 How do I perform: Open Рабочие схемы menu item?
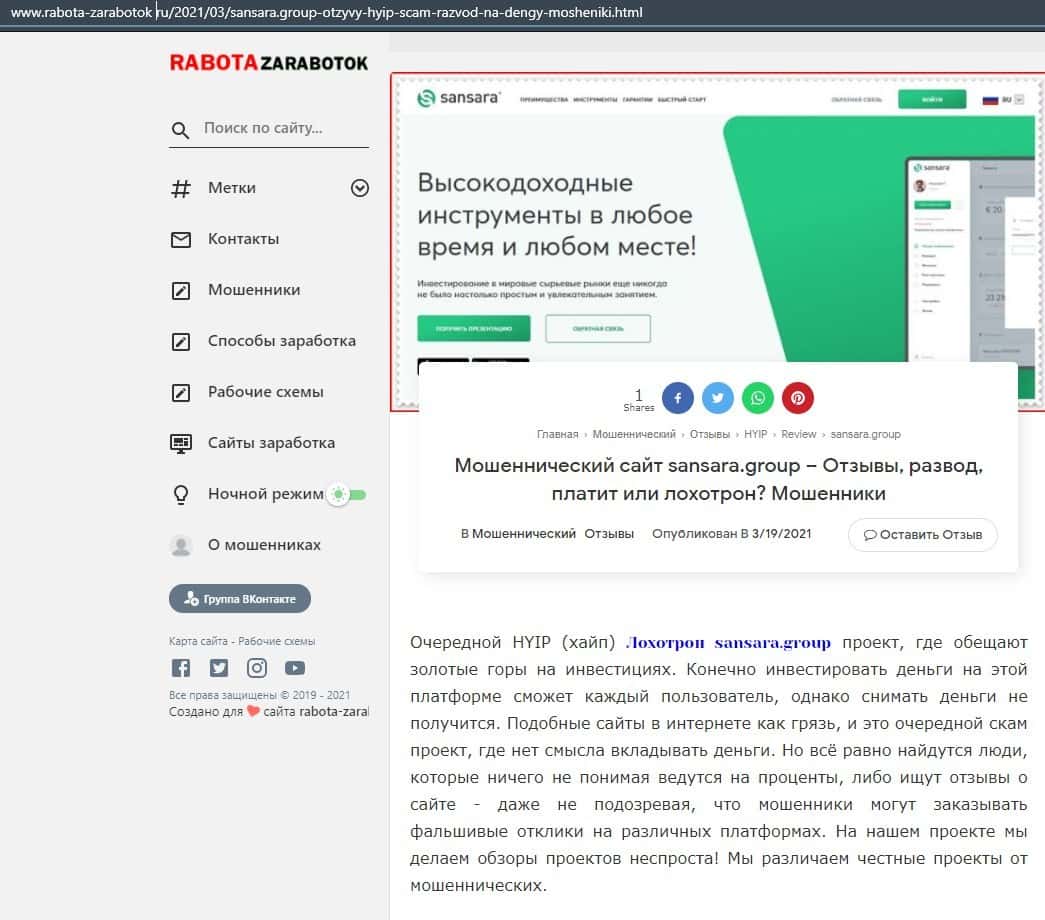[x=266, y=392]
